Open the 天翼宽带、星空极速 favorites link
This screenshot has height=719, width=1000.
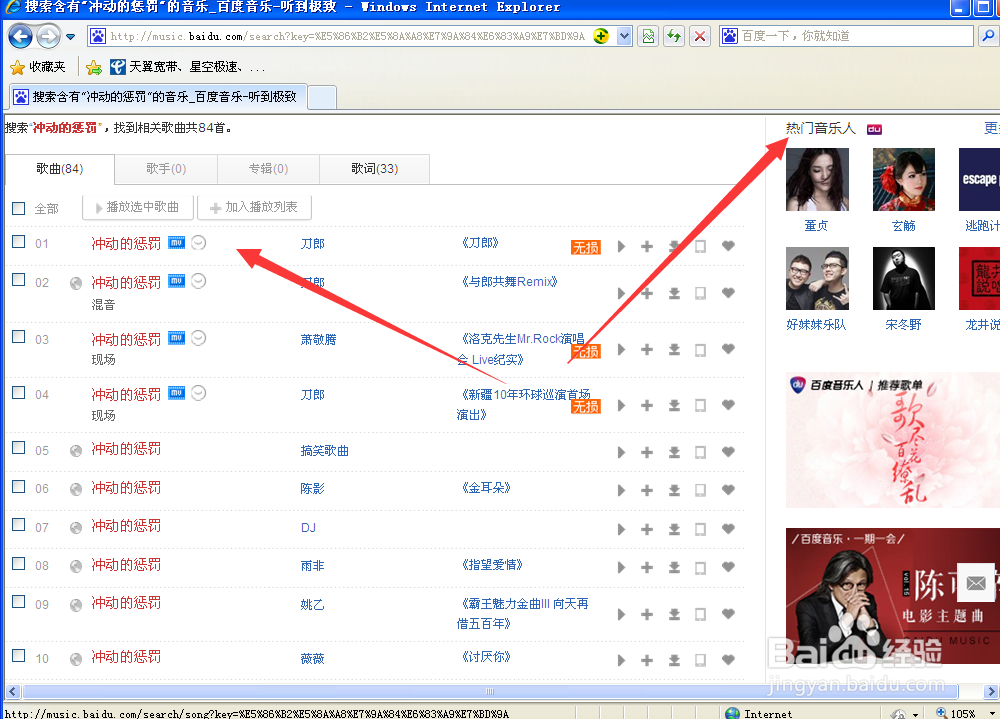[187, 67]
